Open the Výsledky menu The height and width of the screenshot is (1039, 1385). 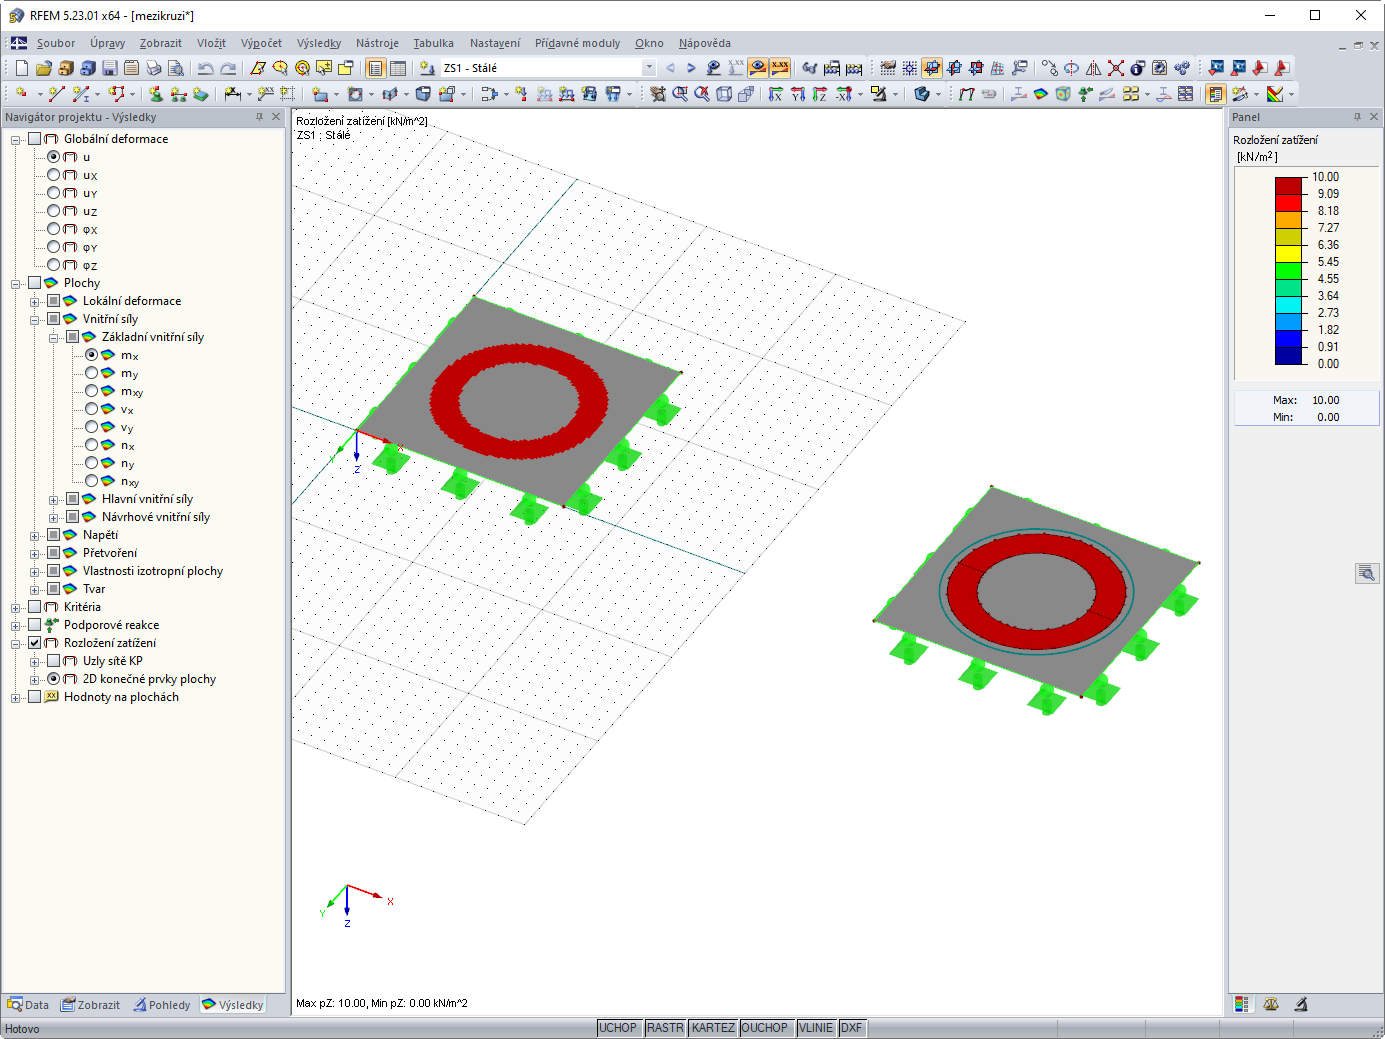pyautogui.click(x=319, y=43)
